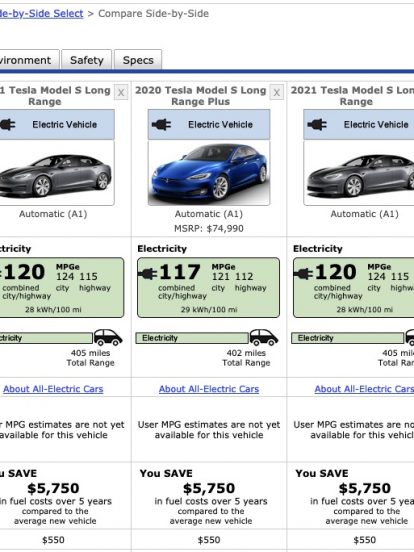The width and height of the screenshot is (414, 552).
Task: Click the plug icon in 2020 Electric Vehicle banner
Action: click(x=161, y=124)
